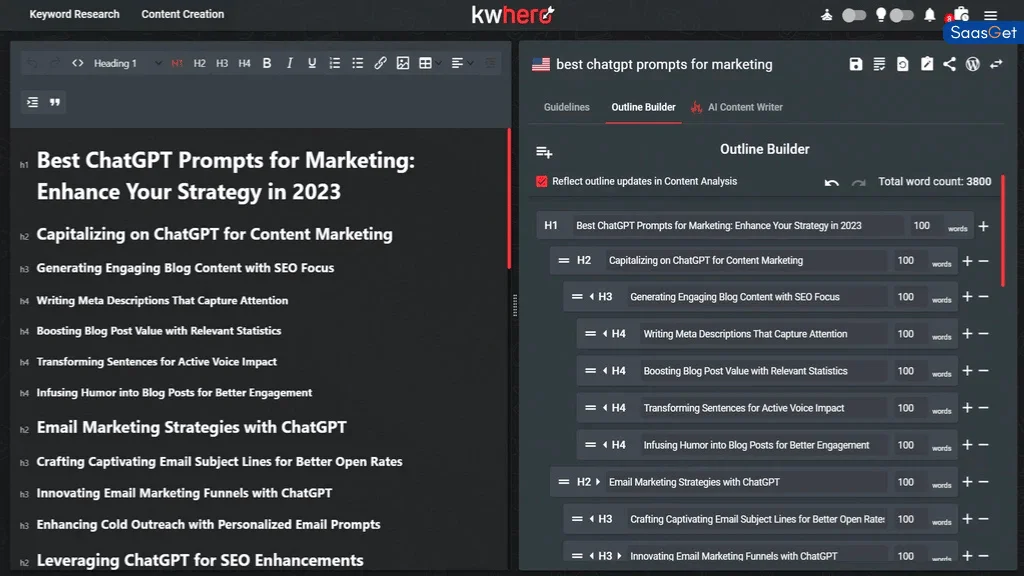This screenshot has width=1024, height=576.
Task: Click the Outline Builder panel scrollbar
Action: pyautogui.click(x=1003, y=230)
